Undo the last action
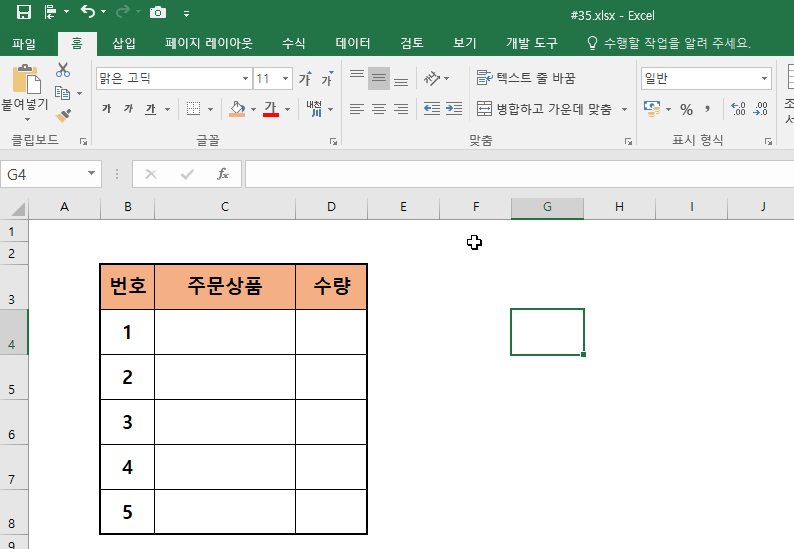794x549 pixels. 88,12
